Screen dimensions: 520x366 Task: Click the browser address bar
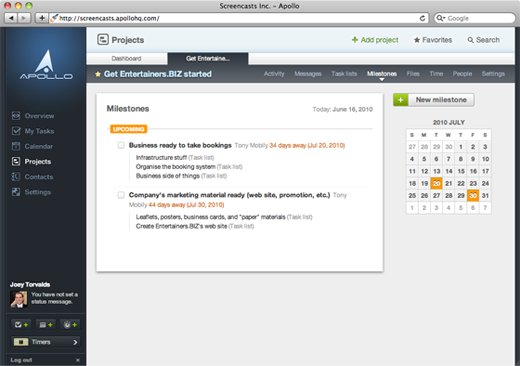point(238,18)
